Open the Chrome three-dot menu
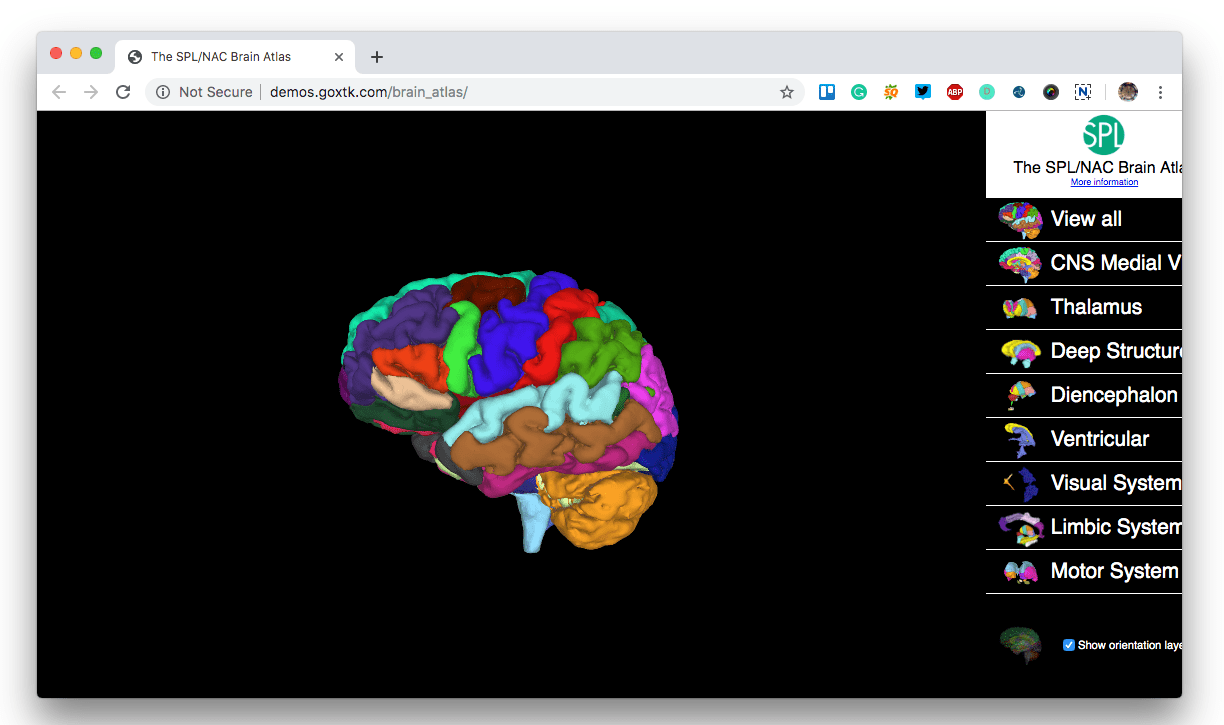 (x=1160, y=92)
